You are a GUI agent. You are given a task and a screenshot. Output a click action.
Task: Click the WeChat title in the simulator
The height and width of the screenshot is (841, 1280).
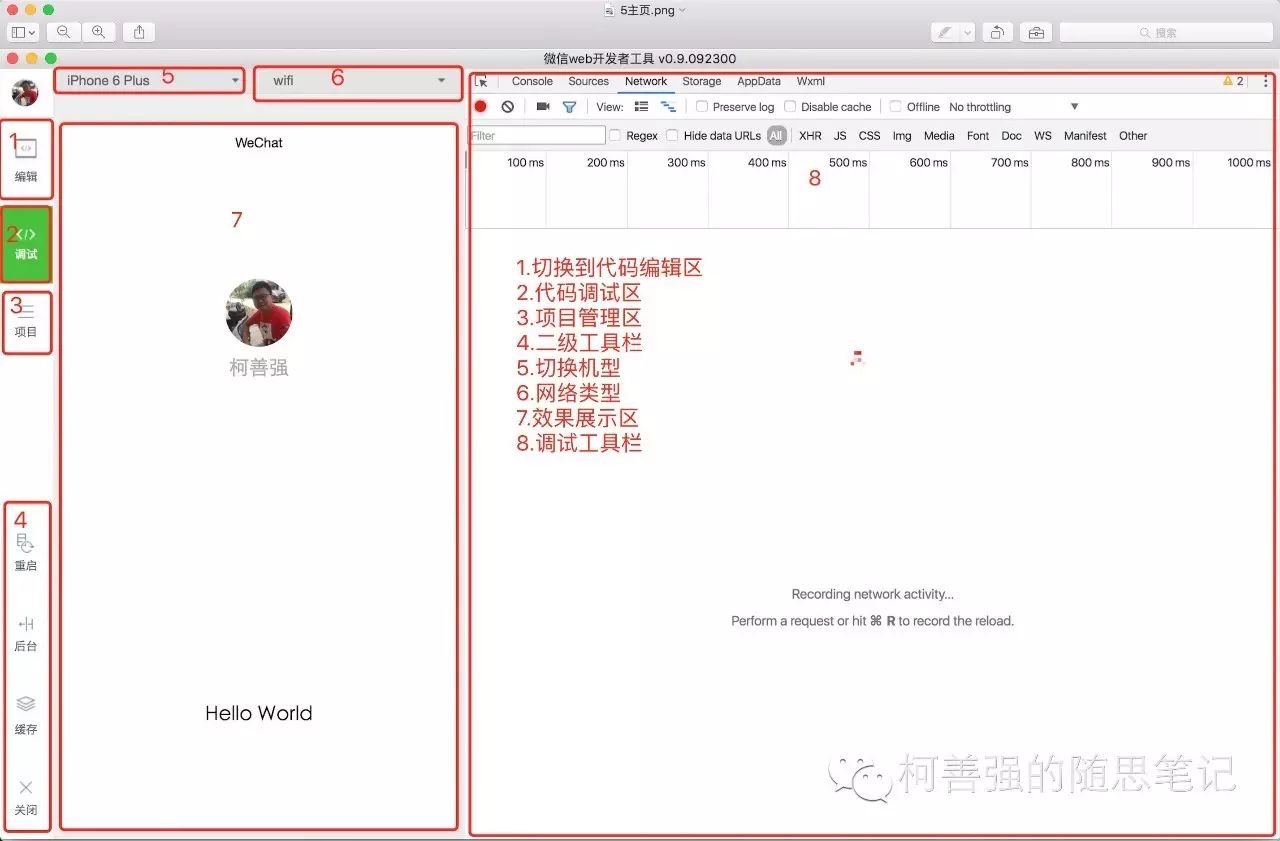pos(259,143)
